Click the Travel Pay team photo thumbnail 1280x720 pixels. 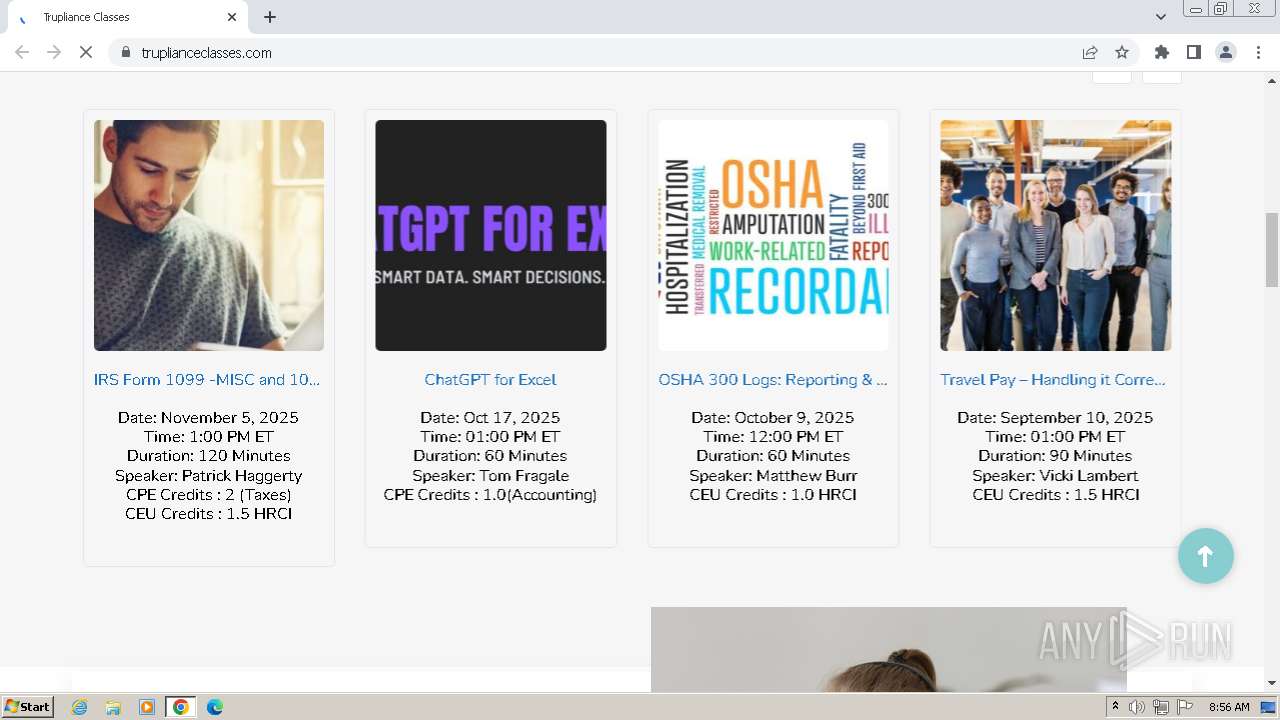coord(1055,235)
